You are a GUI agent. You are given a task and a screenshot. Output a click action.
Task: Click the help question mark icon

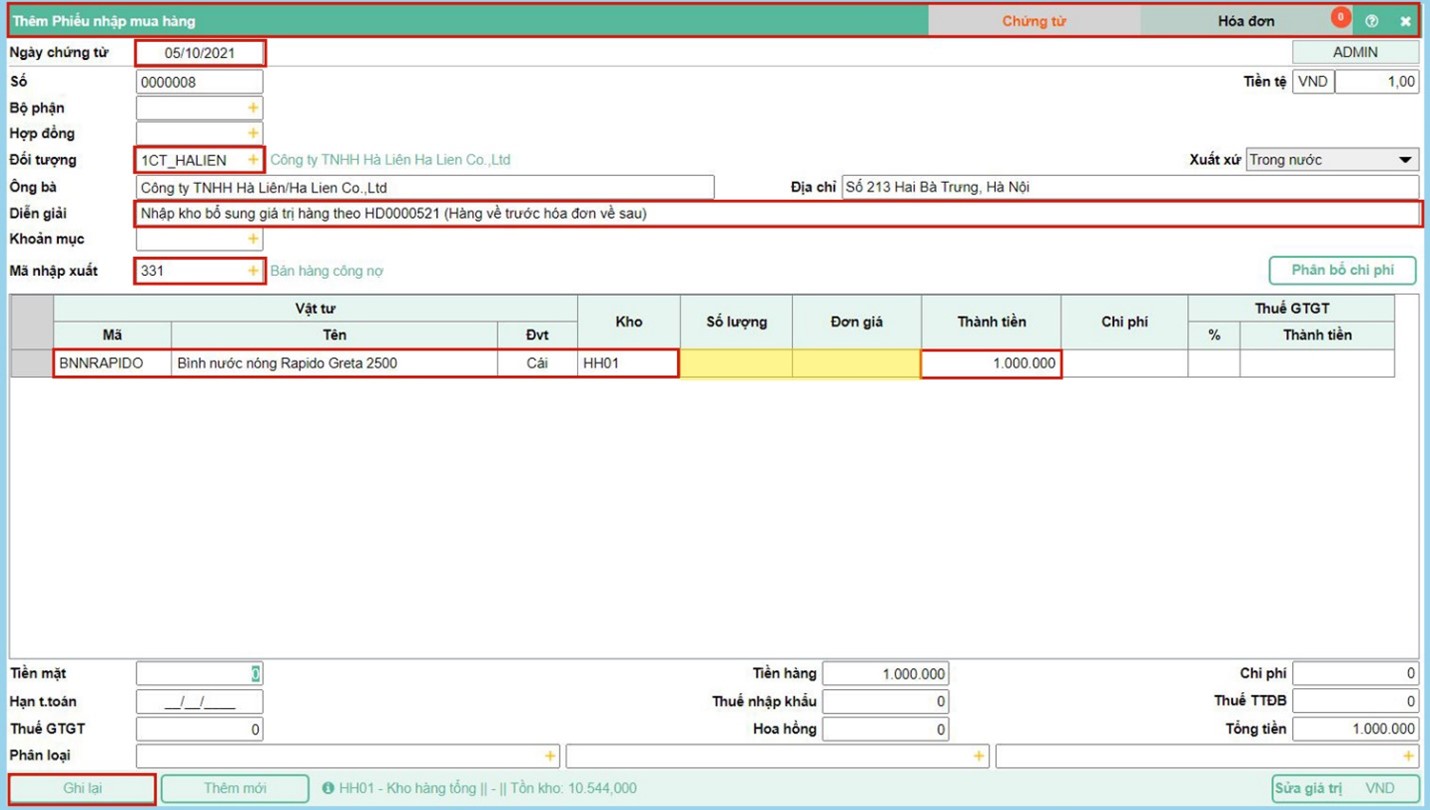(x=1372, y=21)
